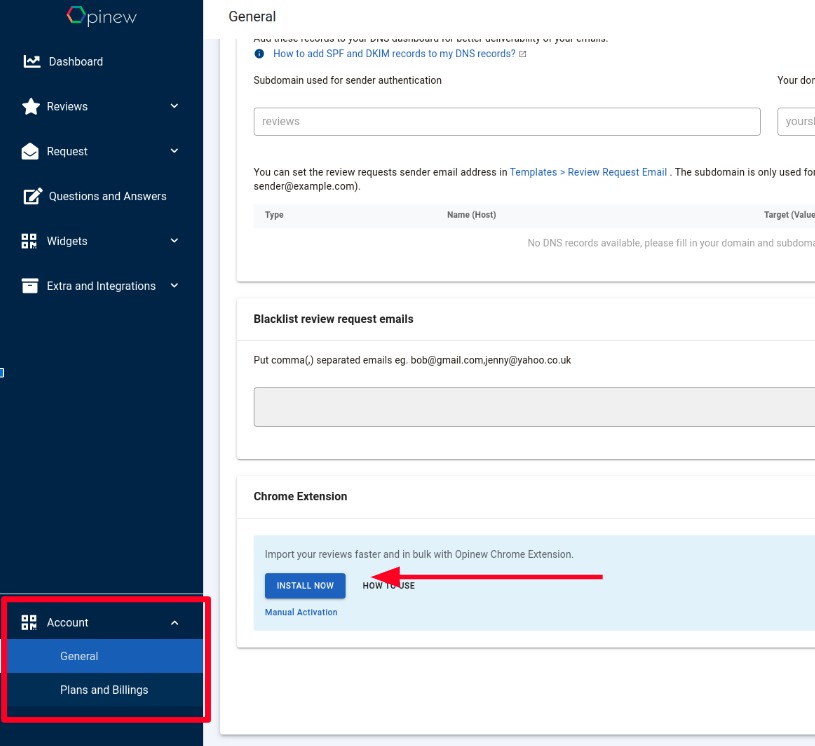815x746 pixels.
Task: Click the blue info icon beside SPF link
Action: coord(259,54)
